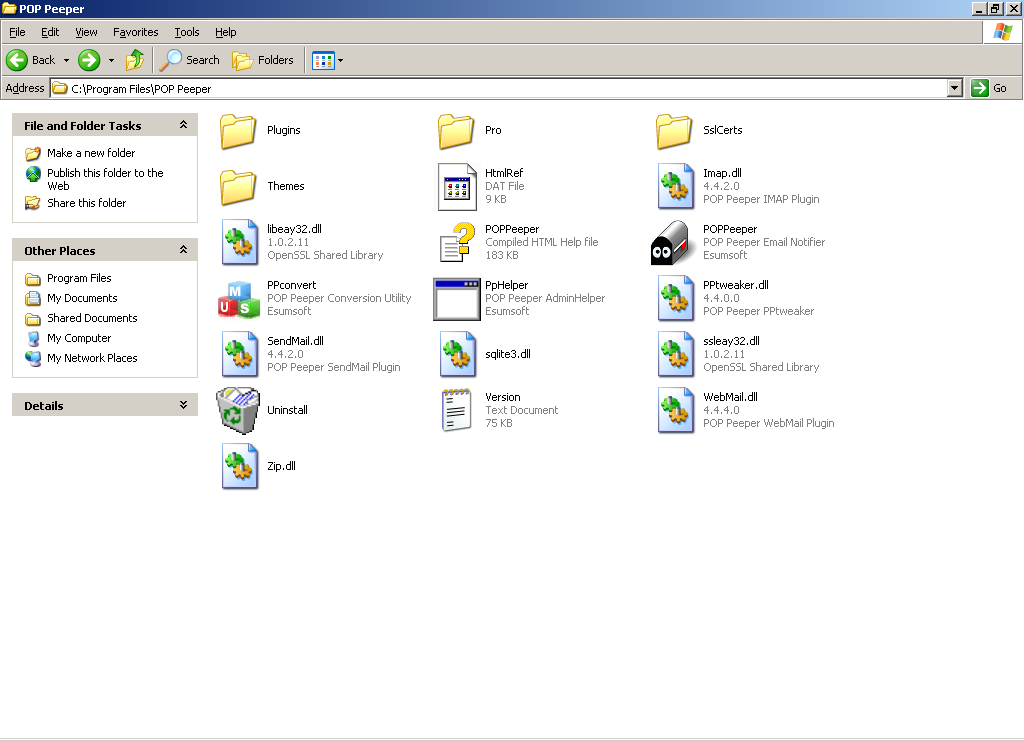Select the PPconvert conversion utility icon
The image size is (1024, 742).
238,298
